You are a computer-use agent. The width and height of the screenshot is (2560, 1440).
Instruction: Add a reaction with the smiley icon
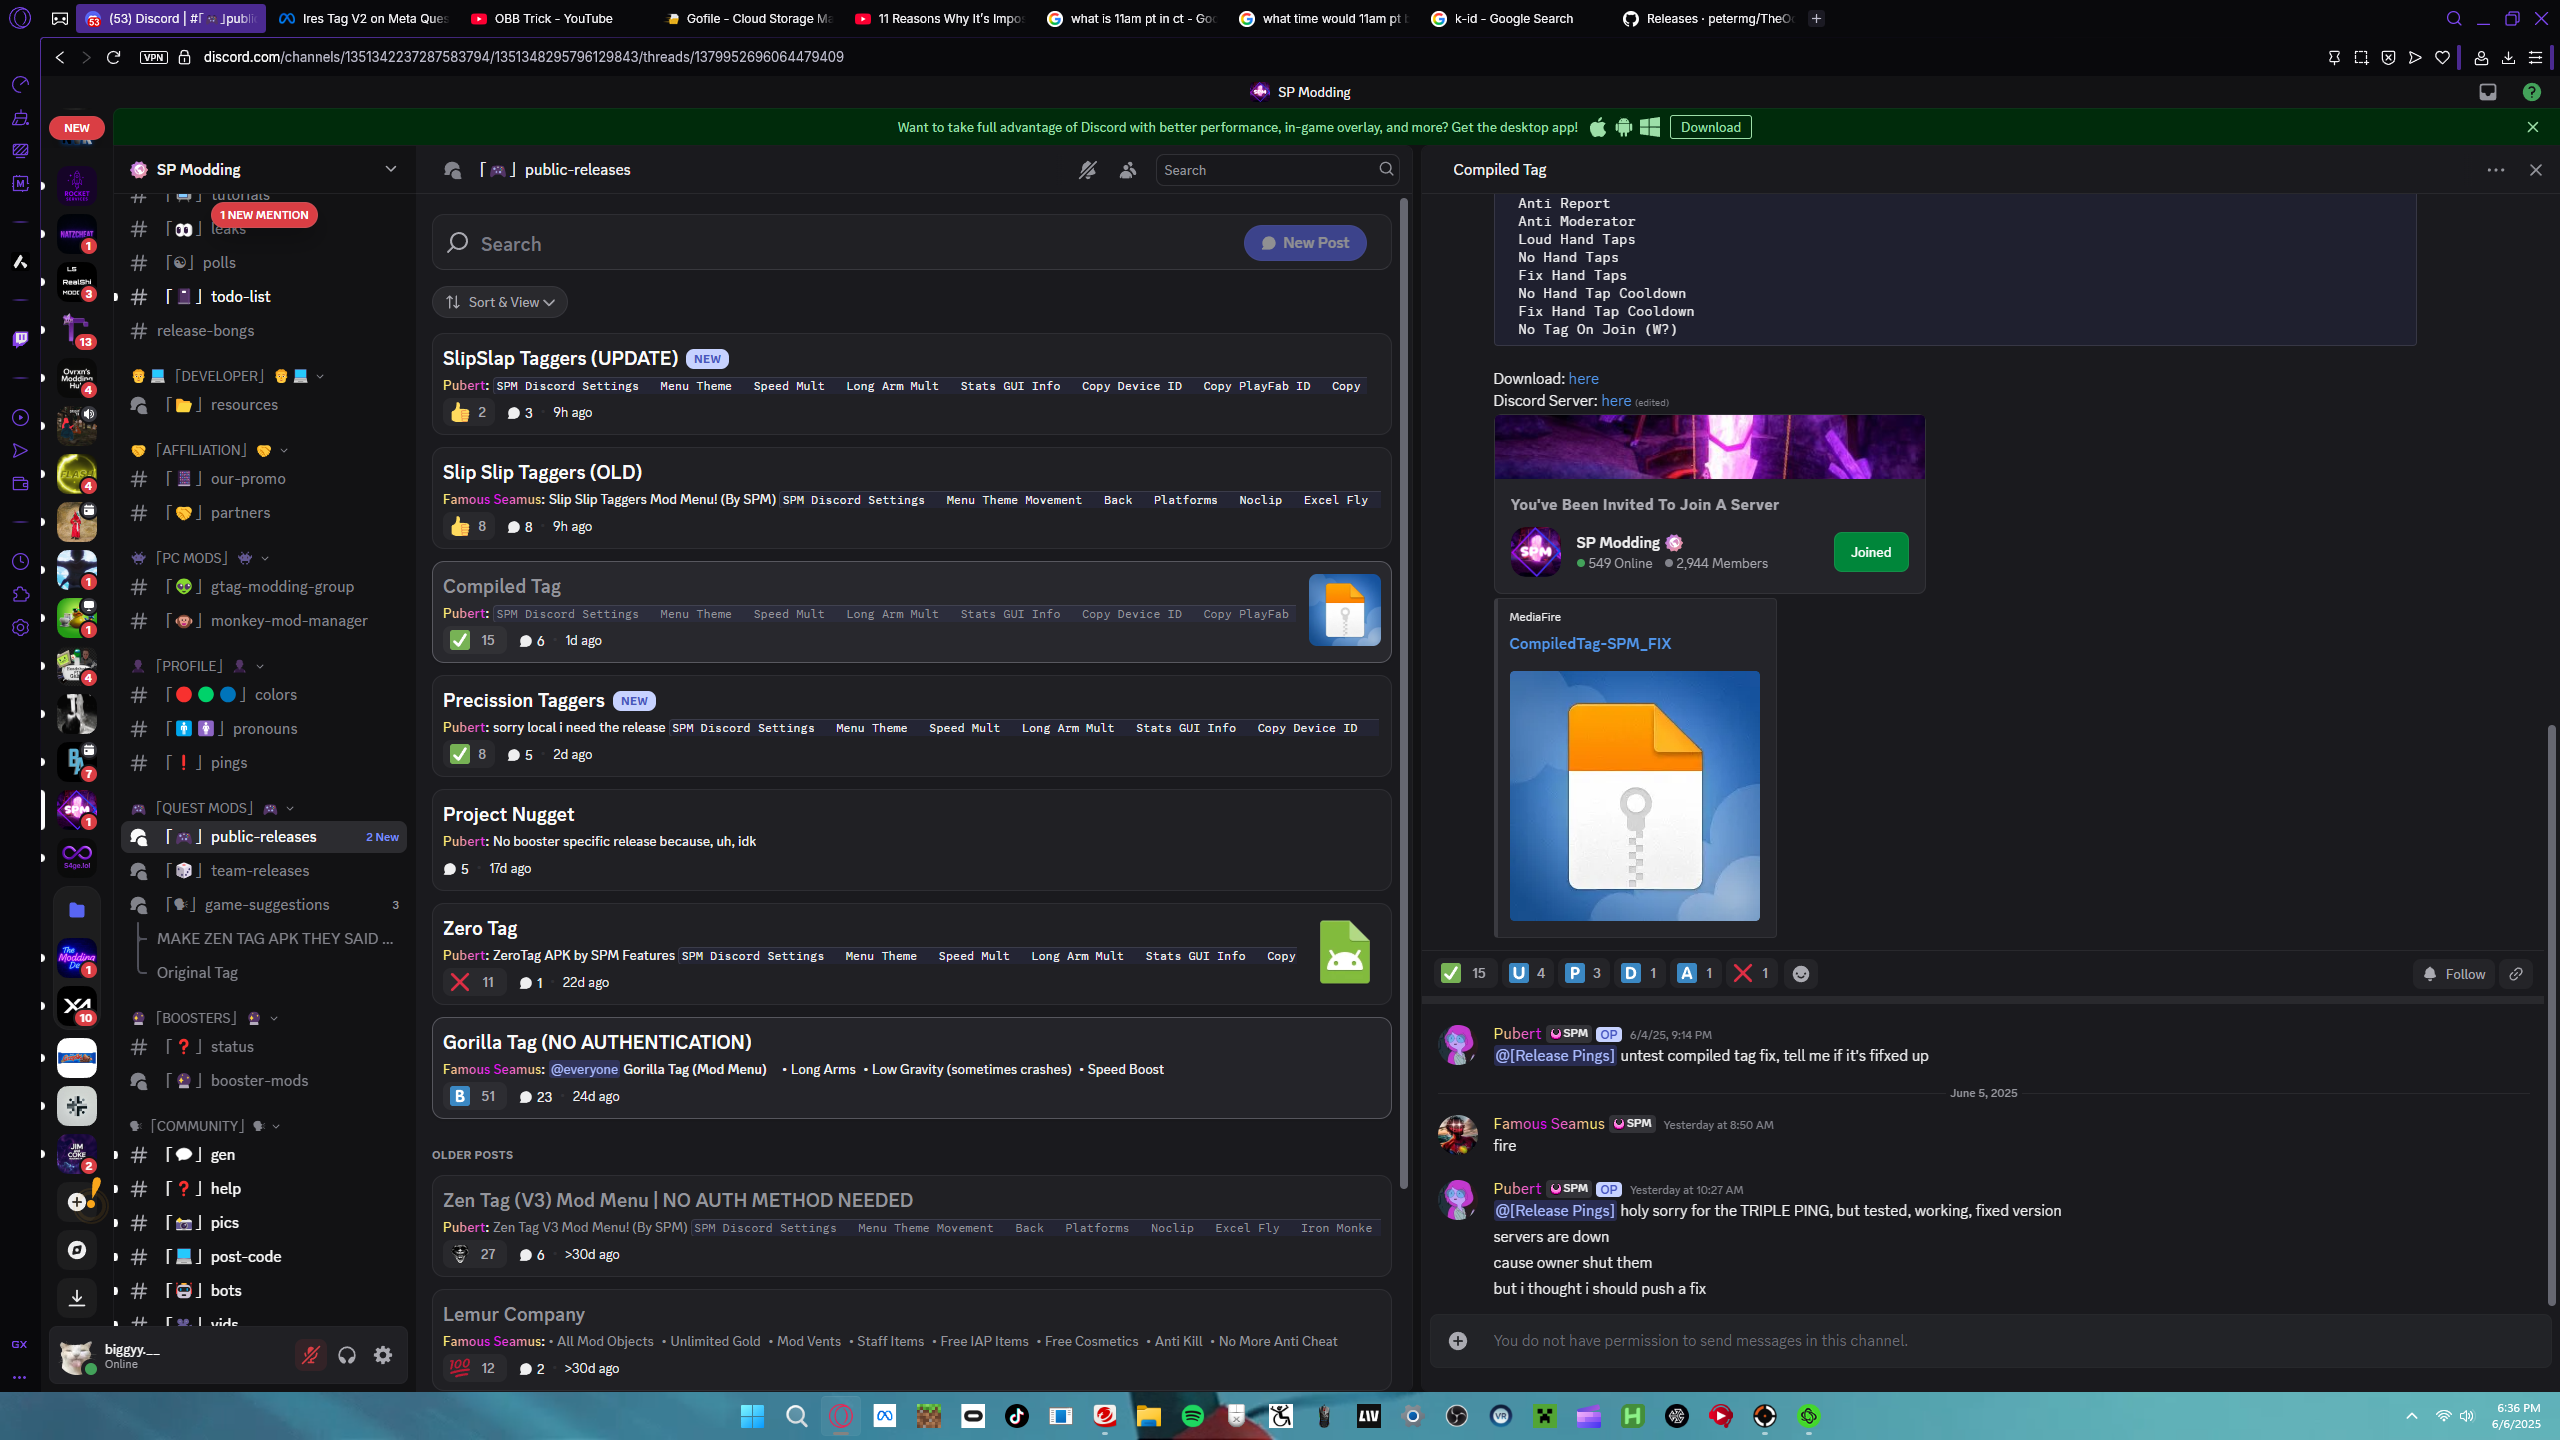click(x=1801, y=974)
